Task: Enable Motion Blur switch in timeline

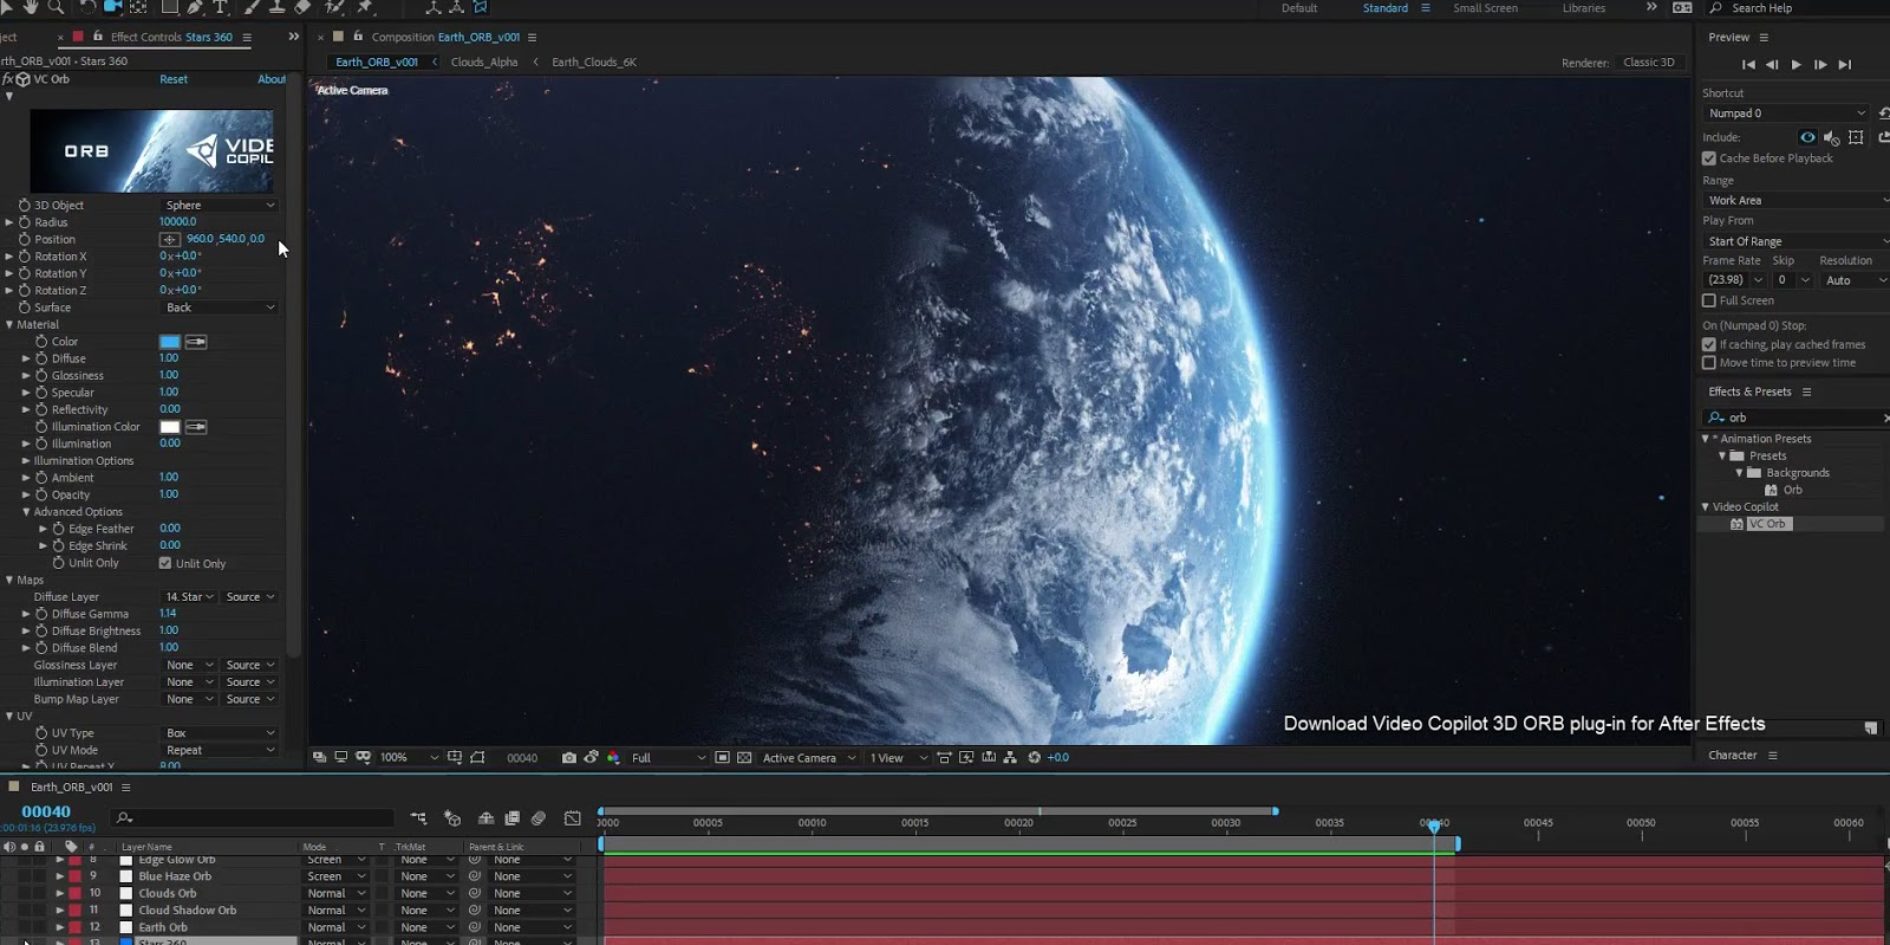Action: [x=538, y=818]
